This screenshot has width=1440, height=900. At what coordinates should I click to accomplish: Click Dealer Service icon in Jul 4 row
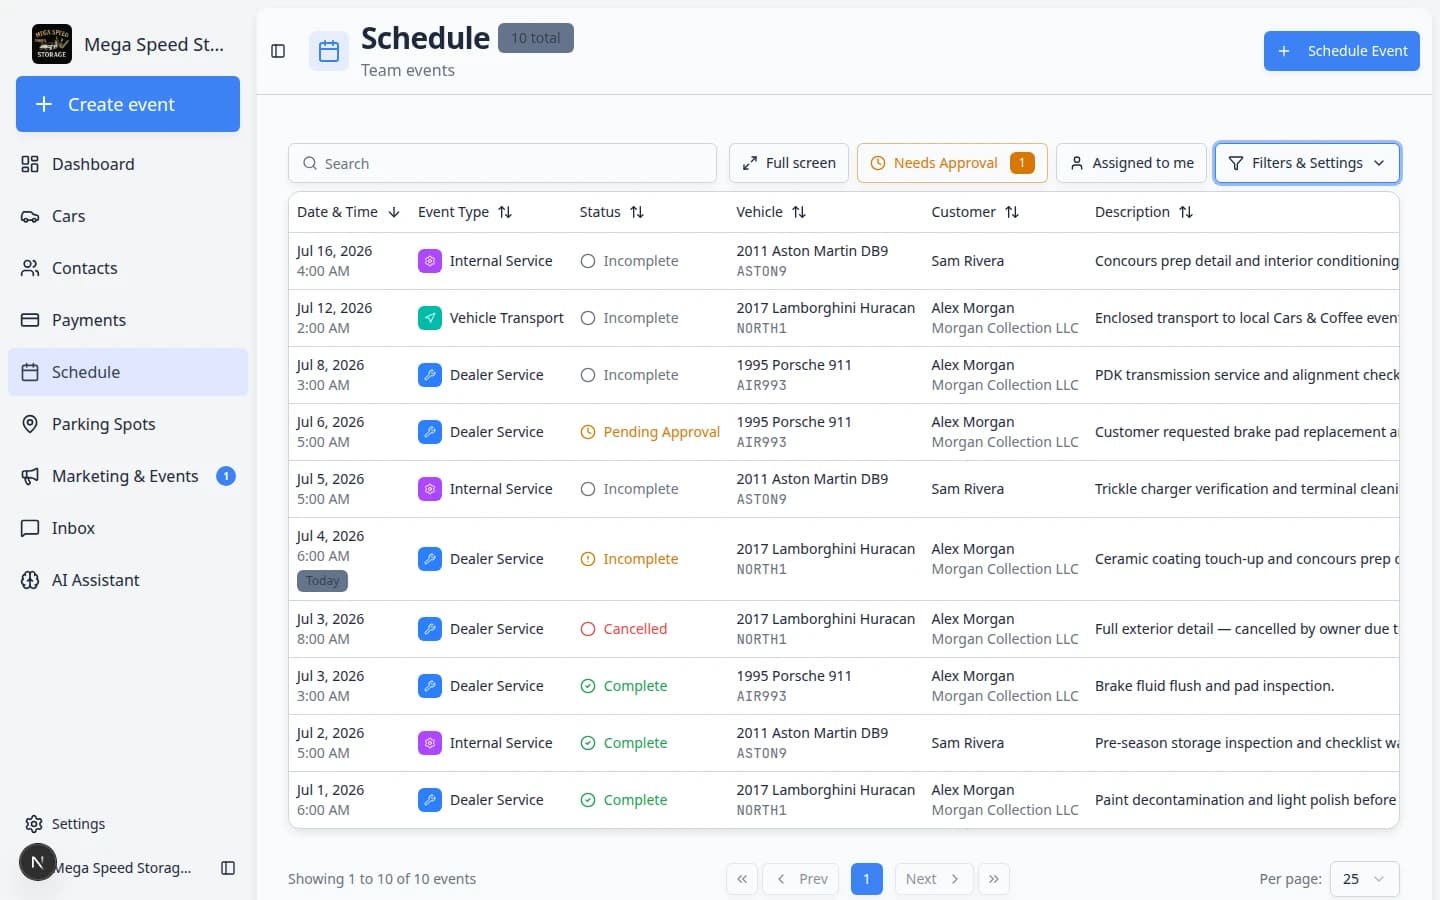tap(430, 559)
